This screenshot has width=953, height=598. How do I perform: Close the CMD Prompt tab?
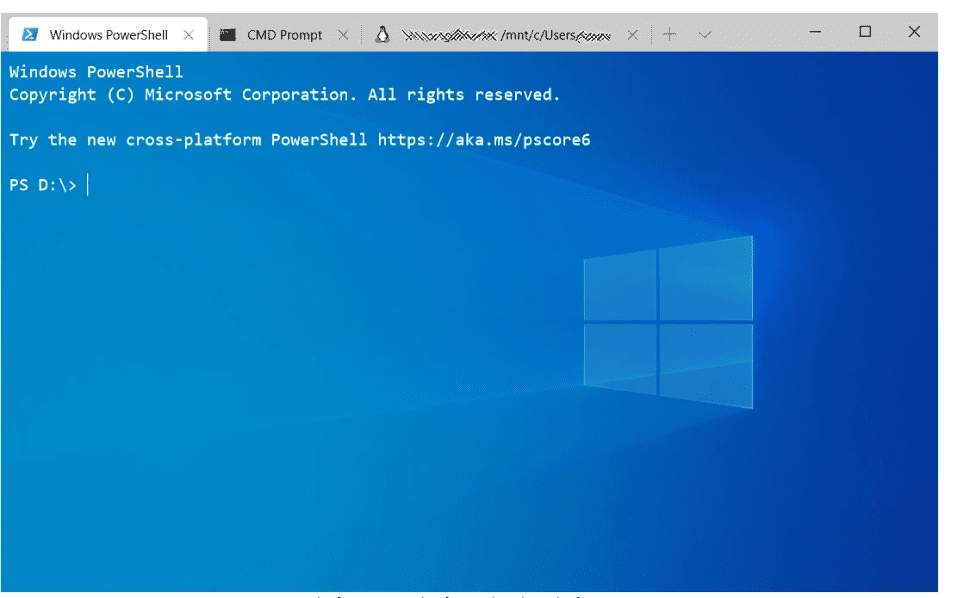[343, 35]
